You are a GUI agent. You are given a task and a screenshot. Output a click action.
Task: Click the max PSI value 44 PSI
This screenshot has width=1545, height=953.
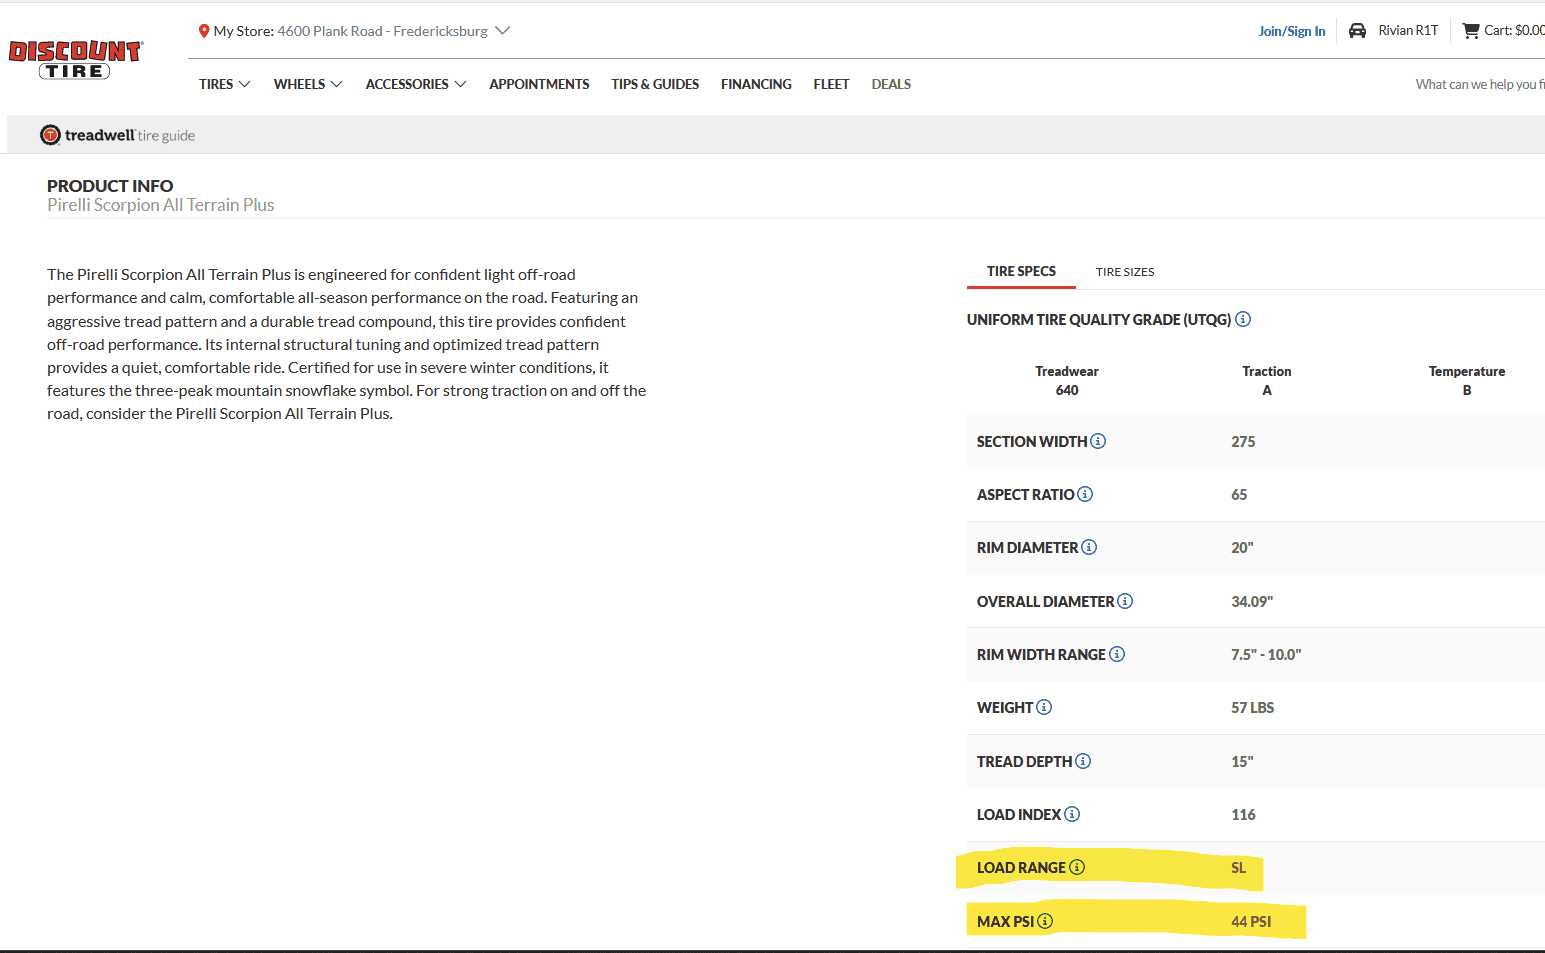1251,921
